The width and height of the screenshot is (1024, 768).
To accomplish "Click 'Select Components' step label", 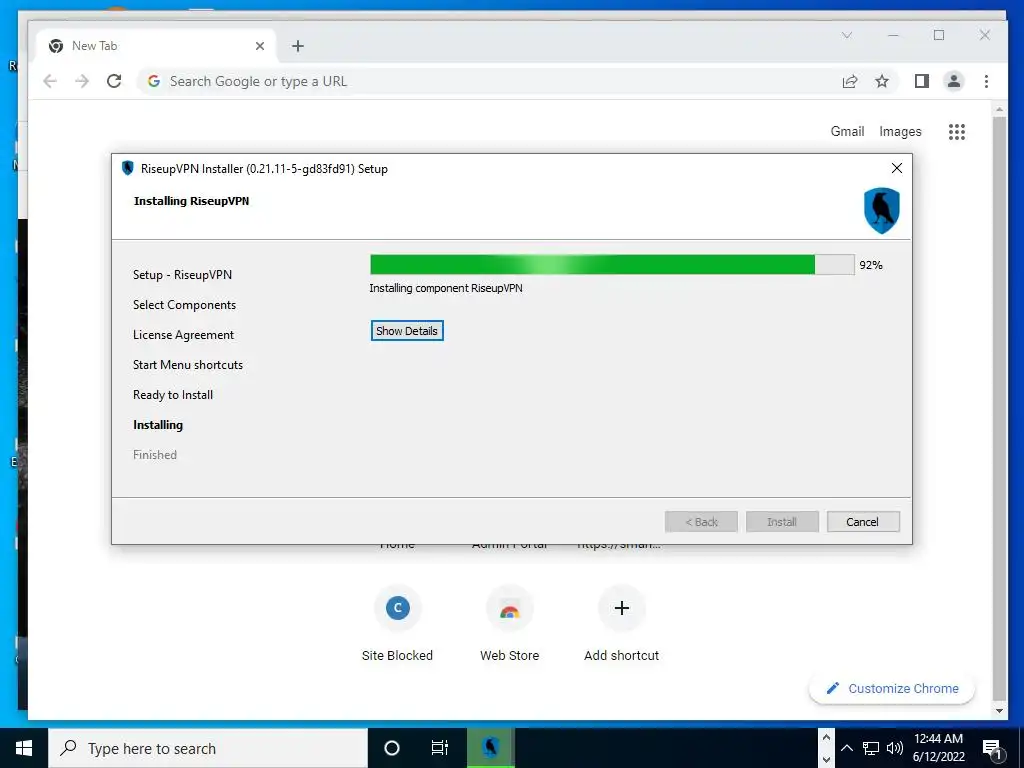I will coord(184,305).
